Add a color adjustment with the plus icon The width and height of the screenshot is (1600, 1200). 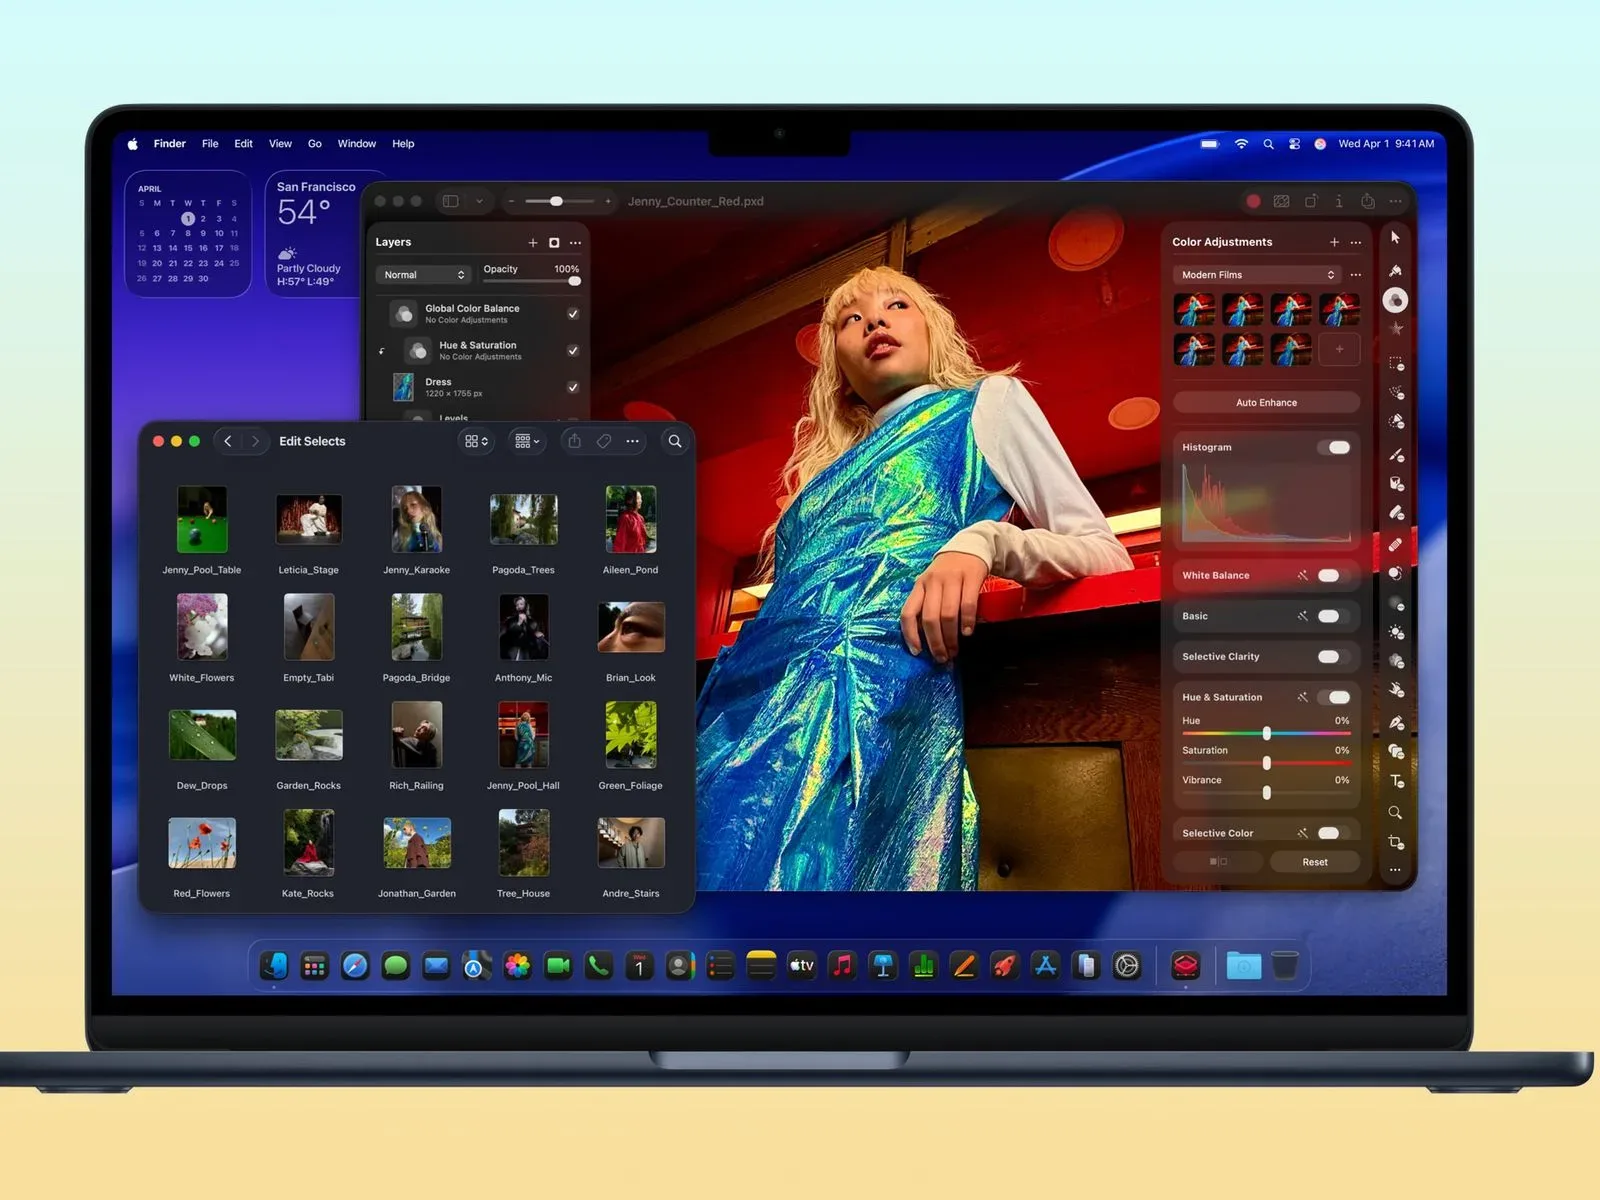click(x=1334, y=242)
